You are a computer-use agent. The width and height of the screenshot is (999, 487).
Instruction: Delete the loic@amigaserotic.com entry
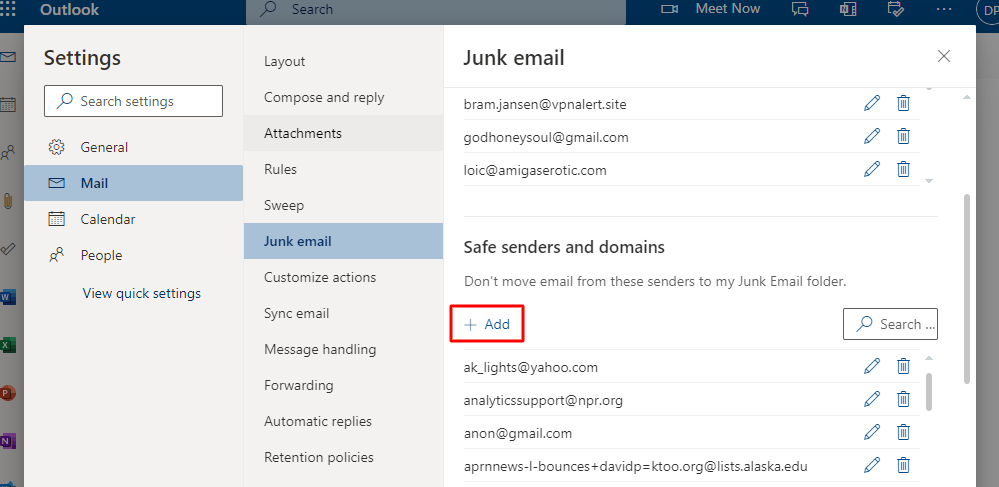(903, 169)
